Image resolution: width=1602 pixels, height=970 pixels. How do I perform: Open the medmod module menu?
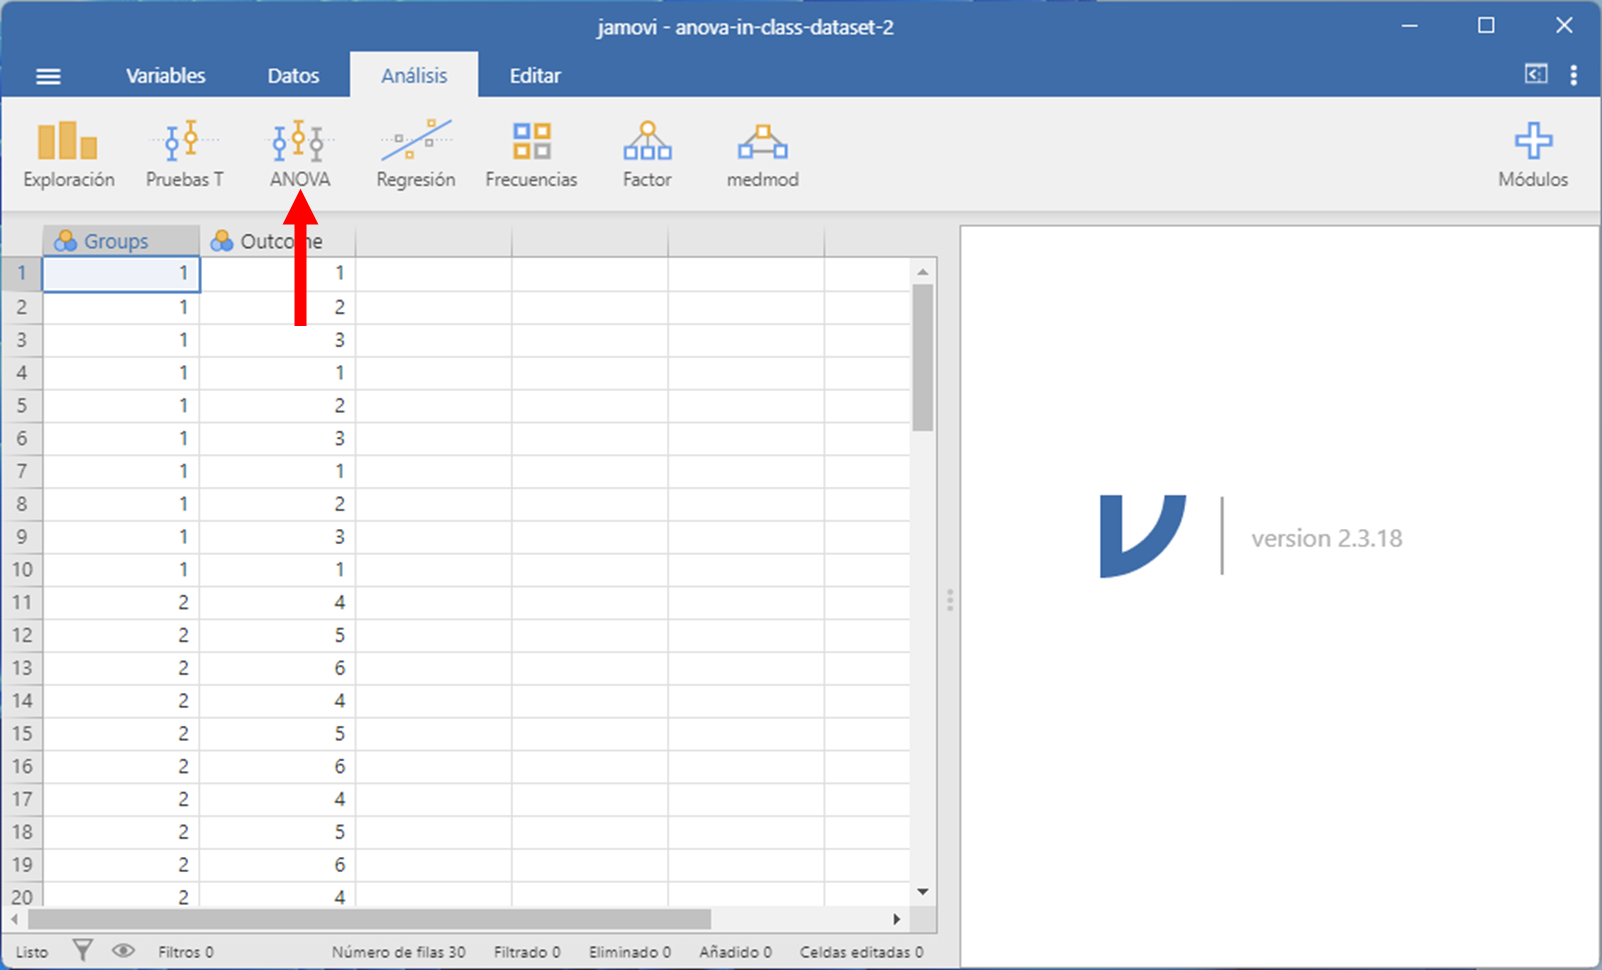pyautogui.click(x=762, y=154)
